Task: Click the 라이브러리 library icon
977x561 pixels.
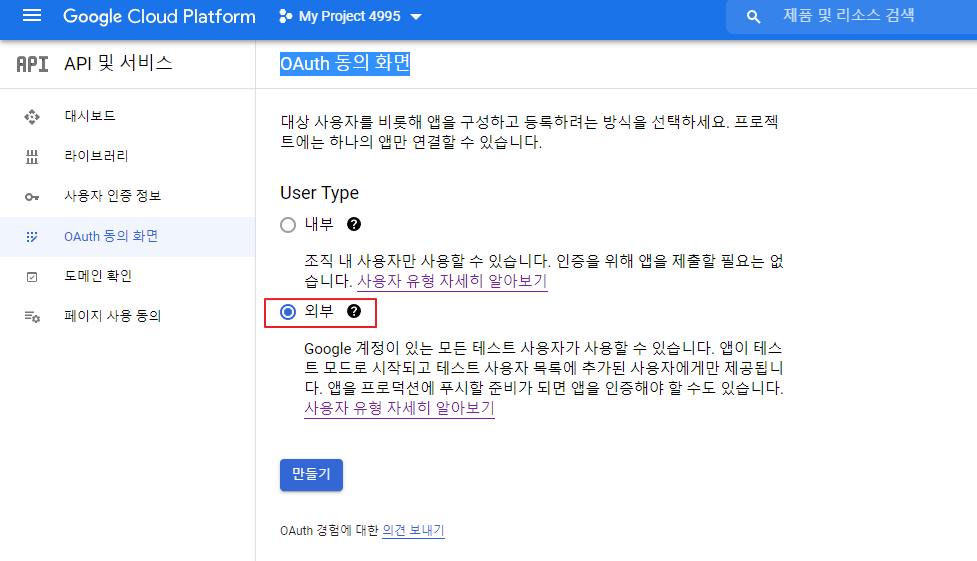Action: [32, 156]
